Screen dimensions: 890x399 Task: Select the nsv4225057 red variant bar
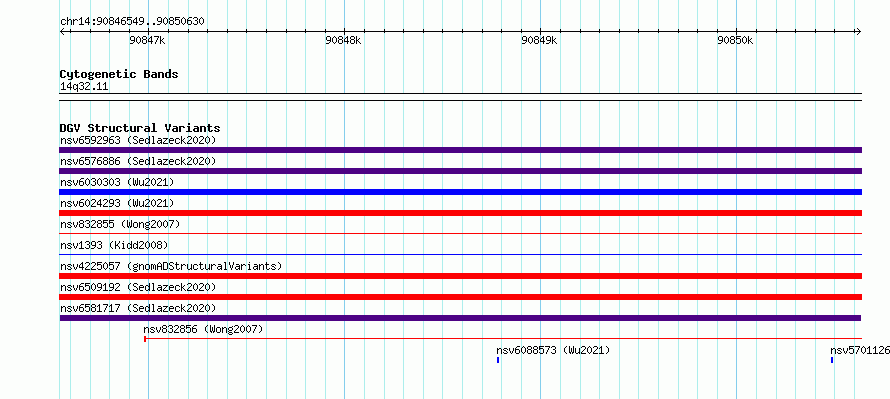(460, 276)
